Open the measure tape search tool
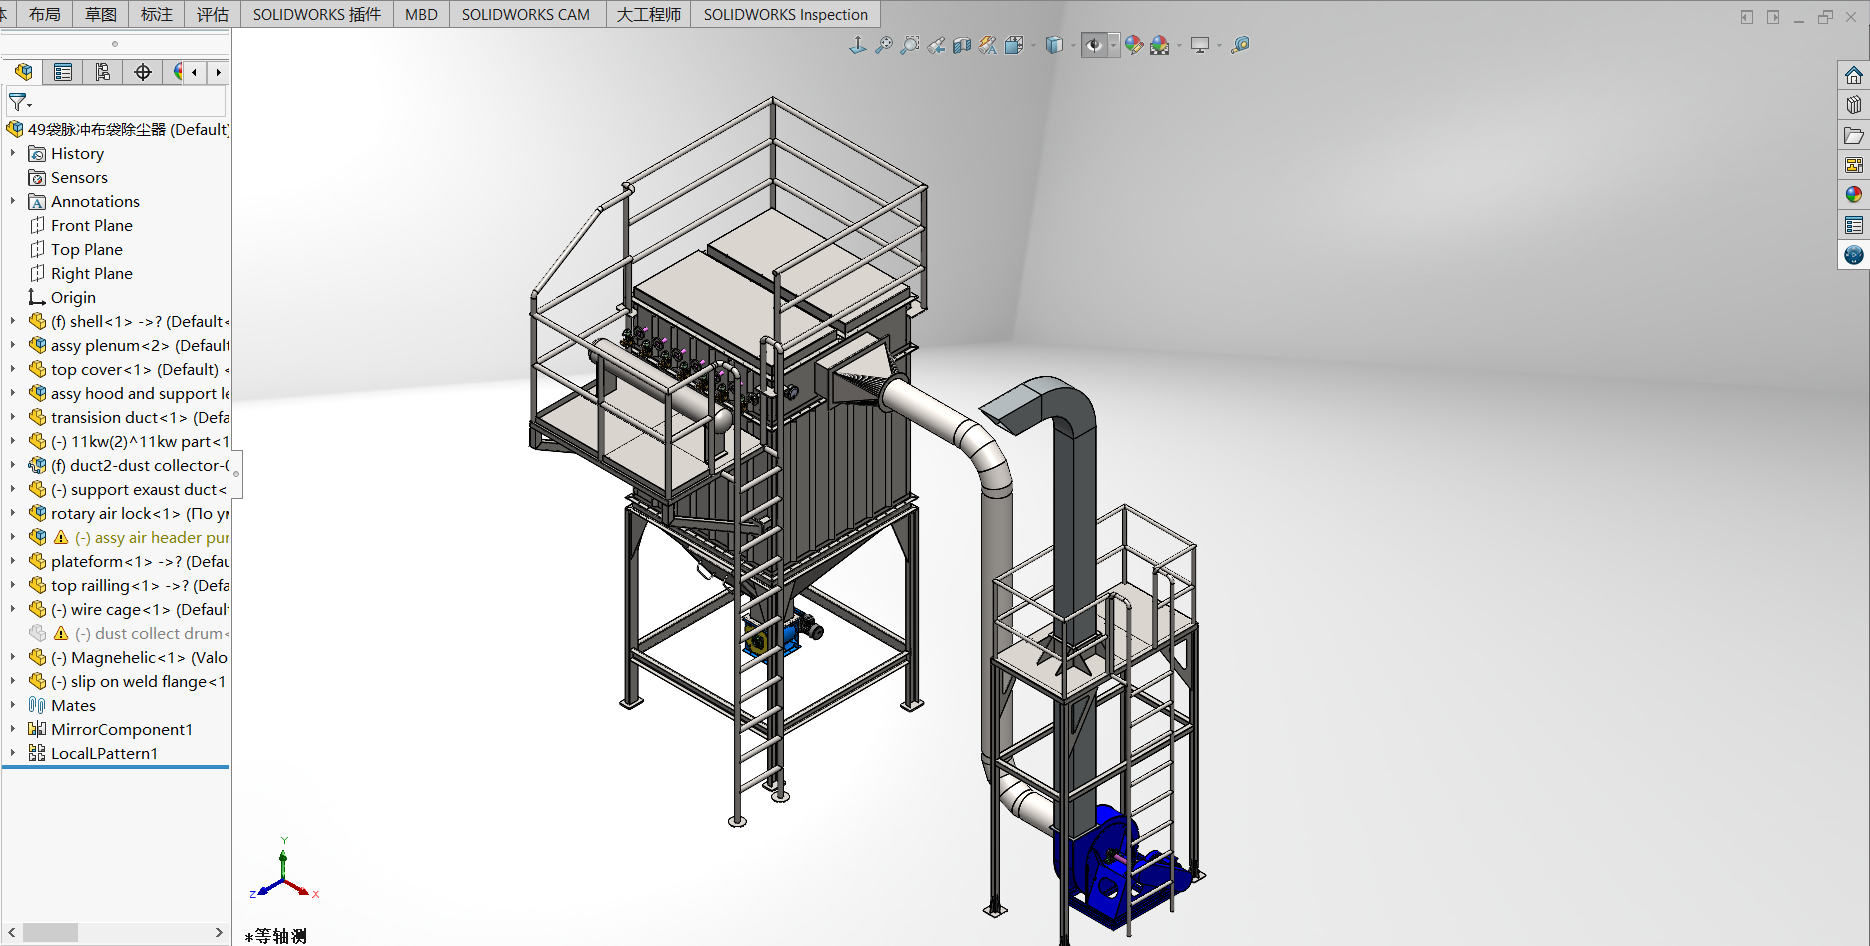The image size is (1870, 946). [x=1240, y=45]
